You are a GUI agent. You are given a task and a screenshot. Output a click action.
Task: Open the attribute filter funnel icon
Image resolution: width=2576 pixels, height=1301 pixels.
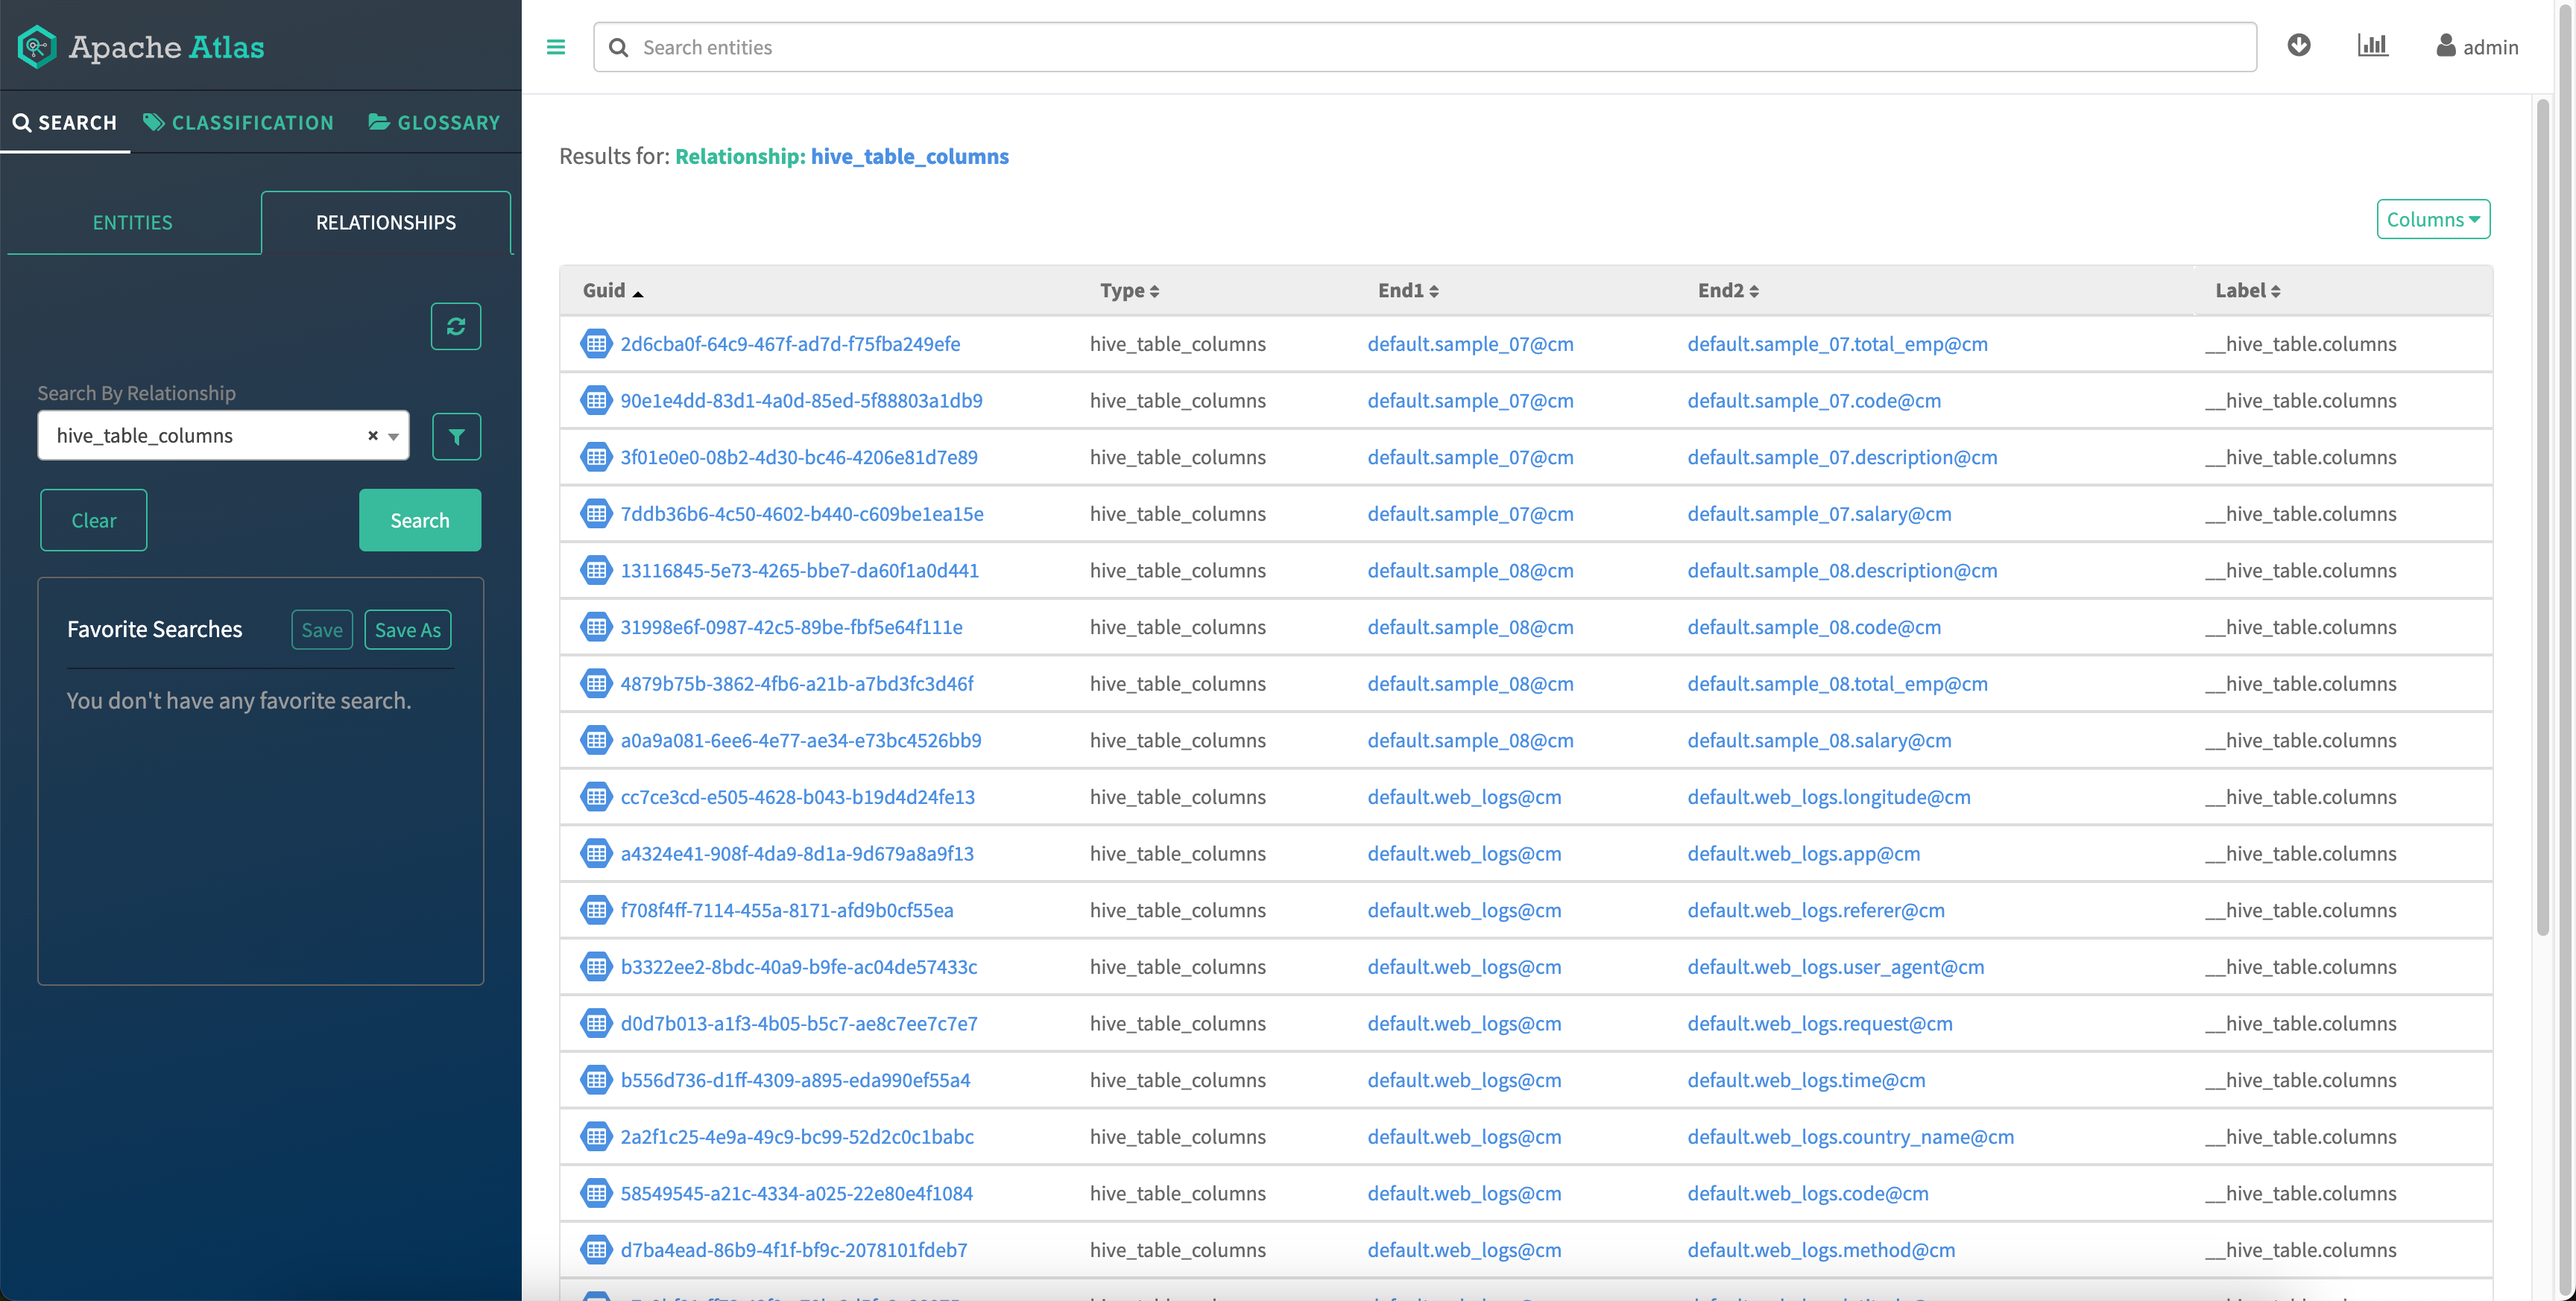456,436
